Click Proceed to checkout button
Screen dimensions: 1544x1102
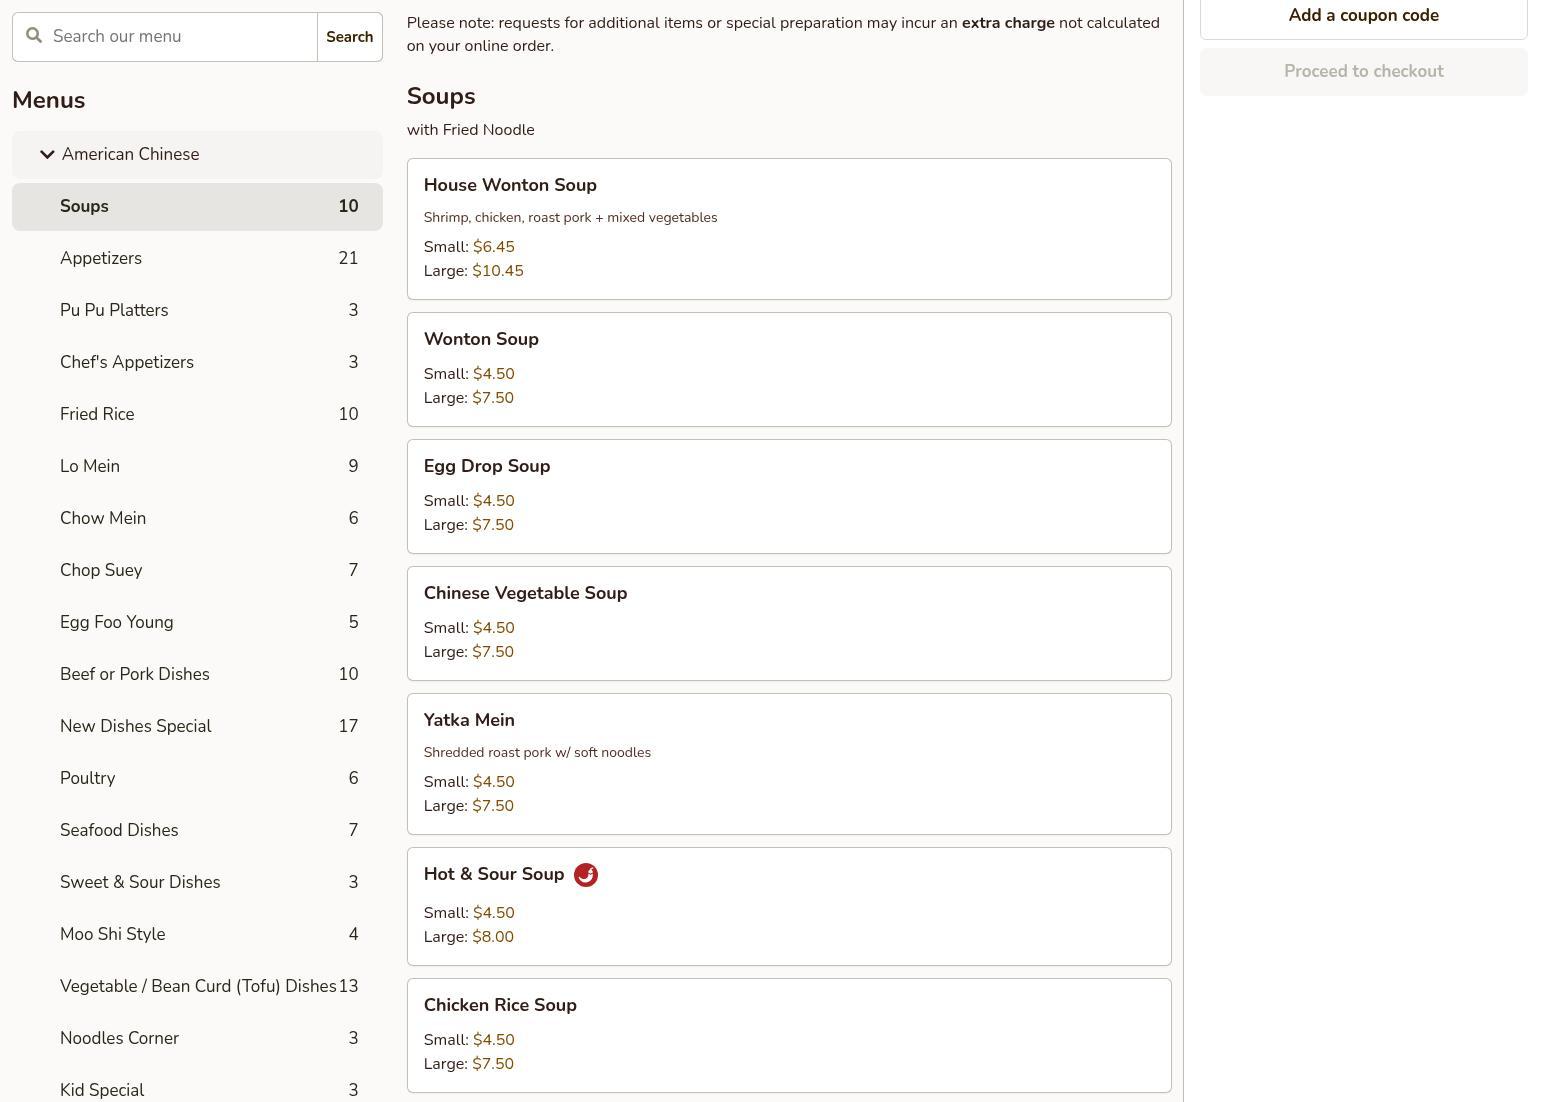(x=1364, y=72)
